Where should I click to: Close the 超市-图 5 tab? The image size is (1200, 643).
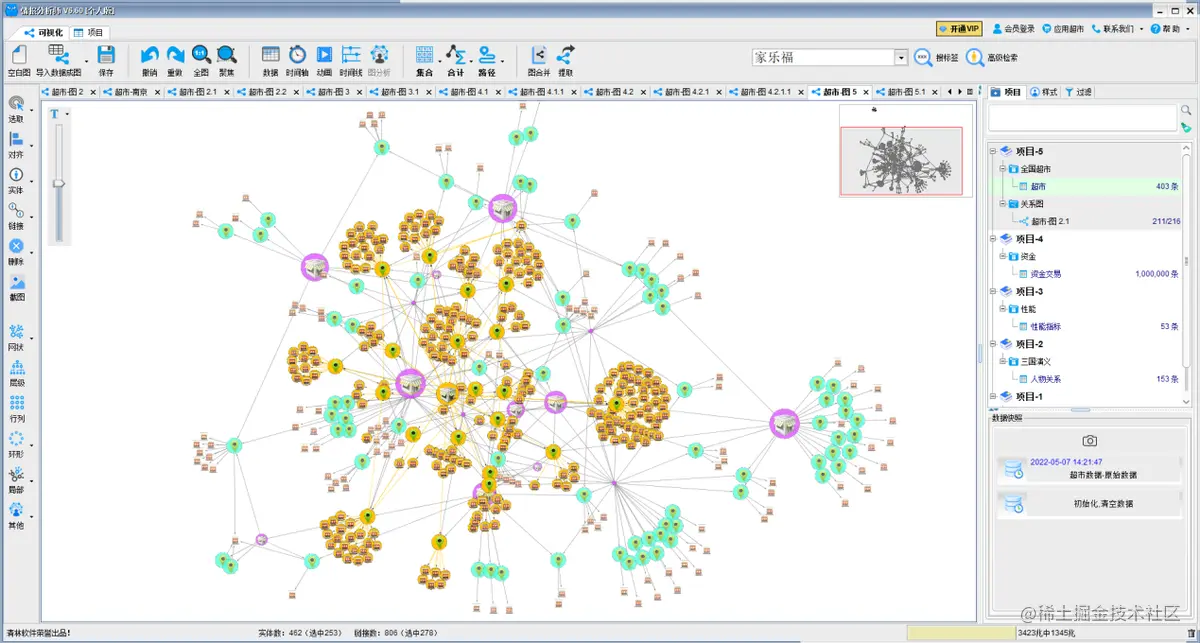pos(866,91)
